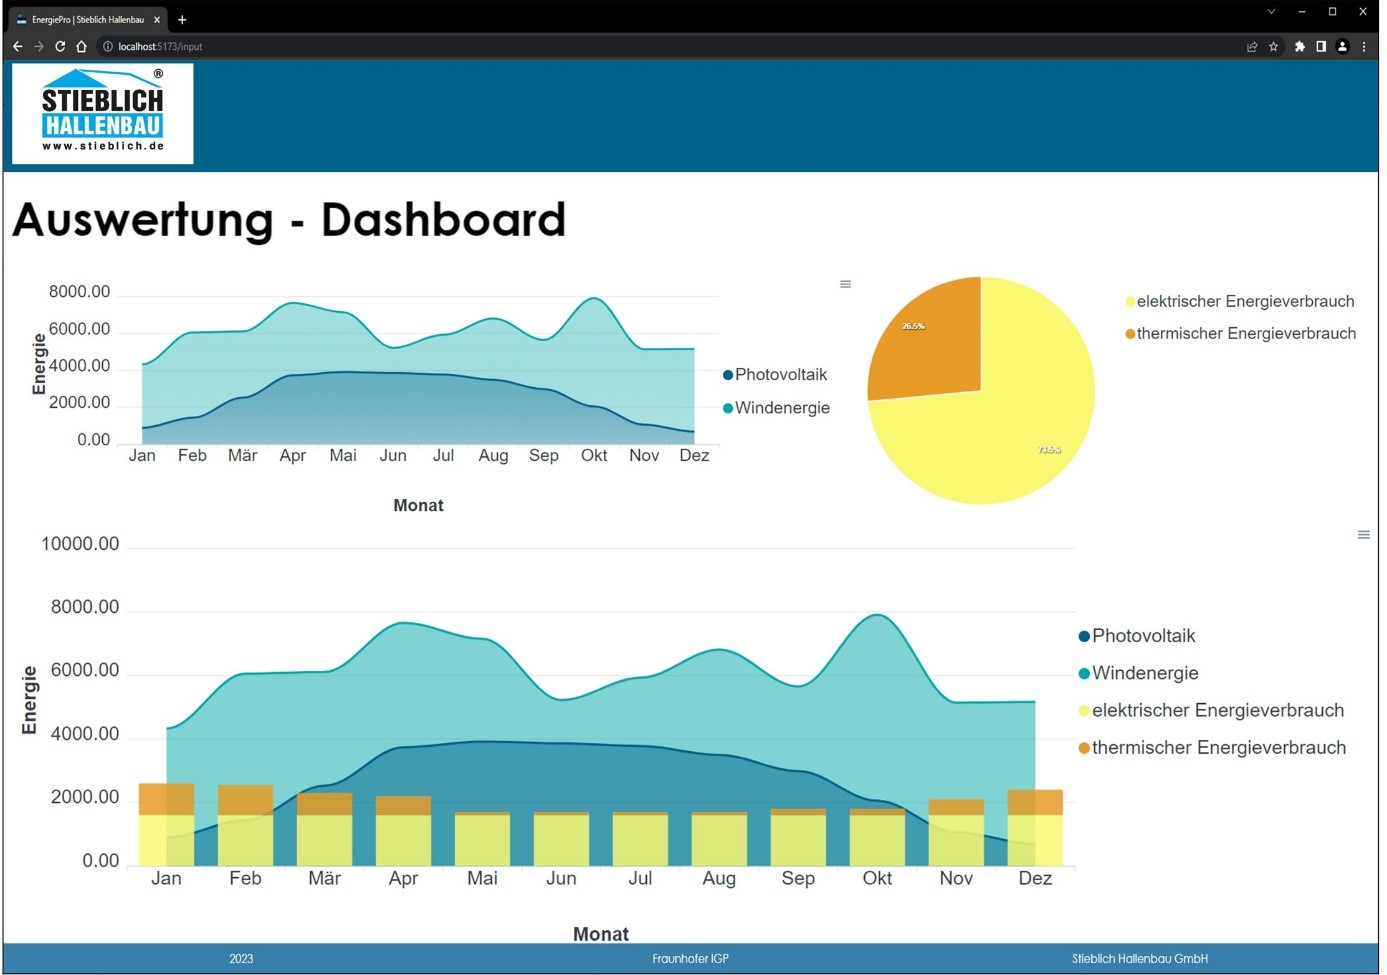Click the home icon in browser toolbar

click(x=82, y=46)
